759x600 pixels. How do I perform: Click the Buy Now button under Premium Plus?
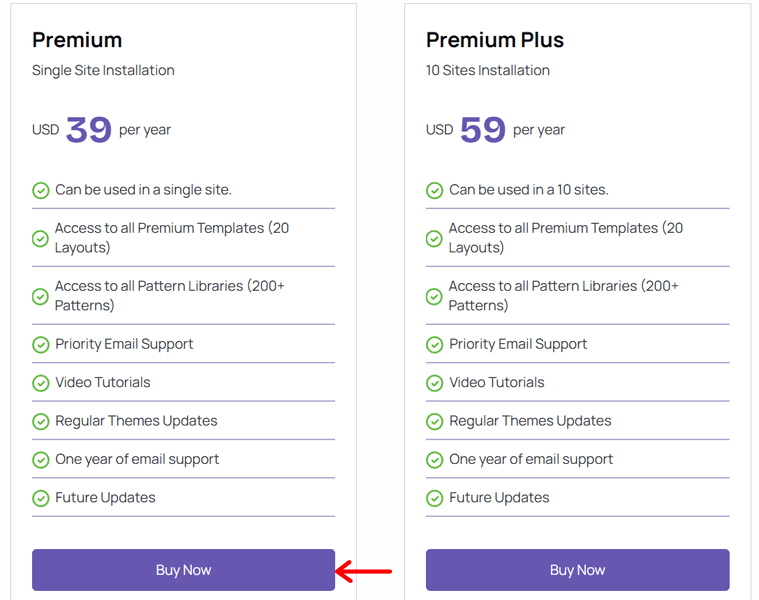[577, 570]
